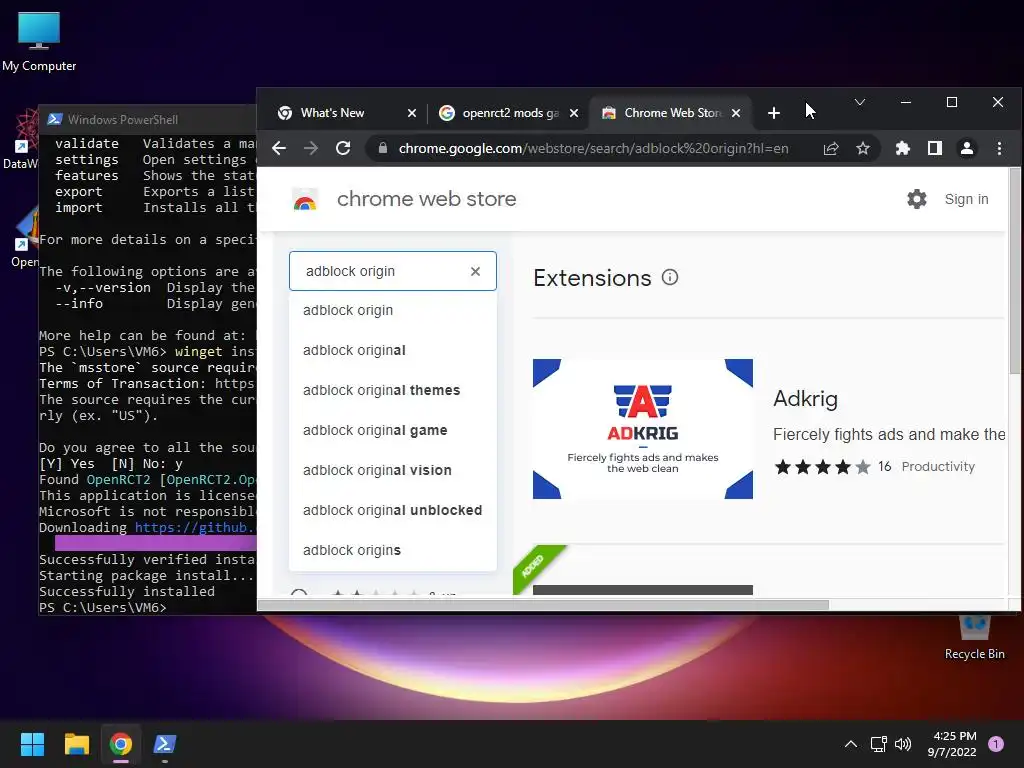Select the Chrome Web Store tab
Image resolution: width=1024 pixels, height=768 pixels.
[x=665, y=113]
